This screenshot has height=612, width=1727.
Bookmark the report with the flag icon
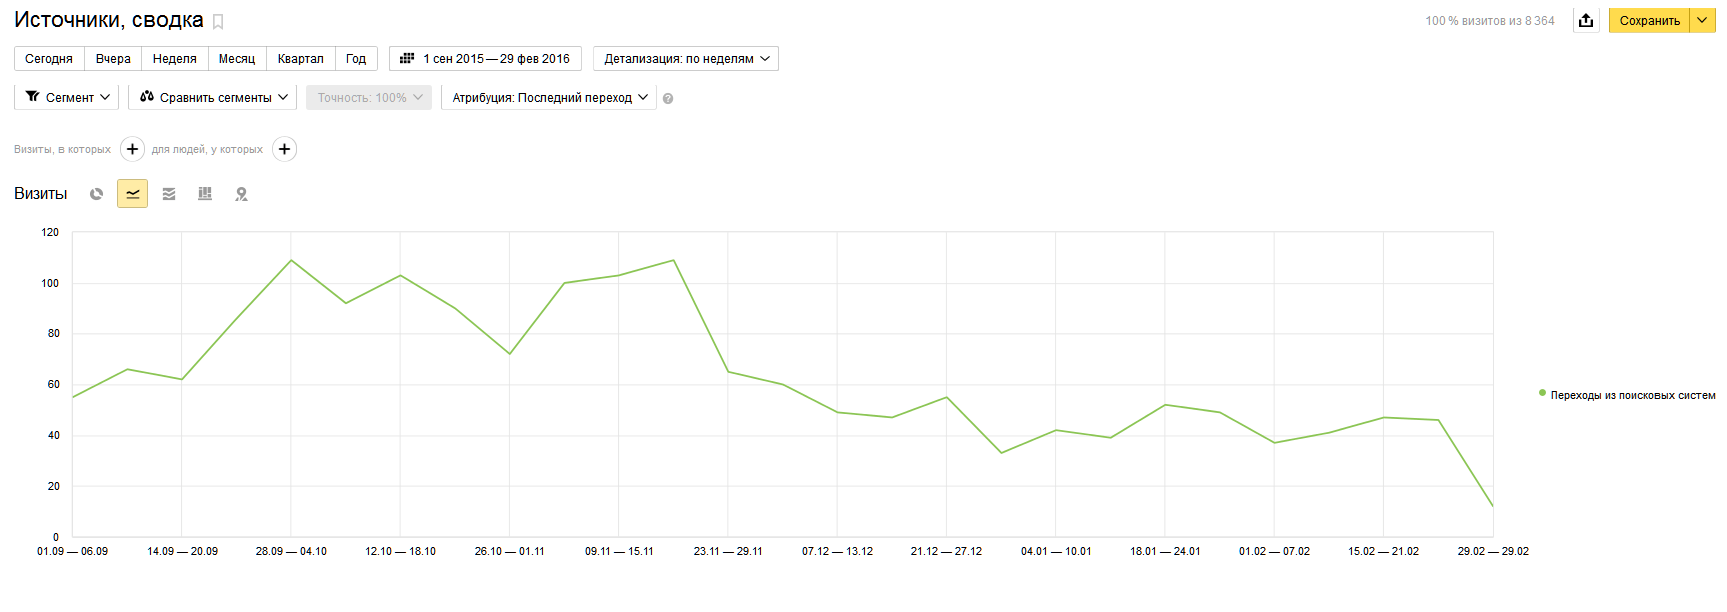[218, 22]
